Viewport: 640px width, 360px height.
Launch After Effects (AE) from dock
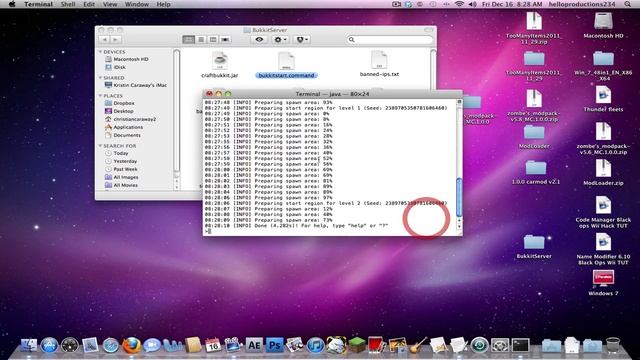click(x=254, y=345)
